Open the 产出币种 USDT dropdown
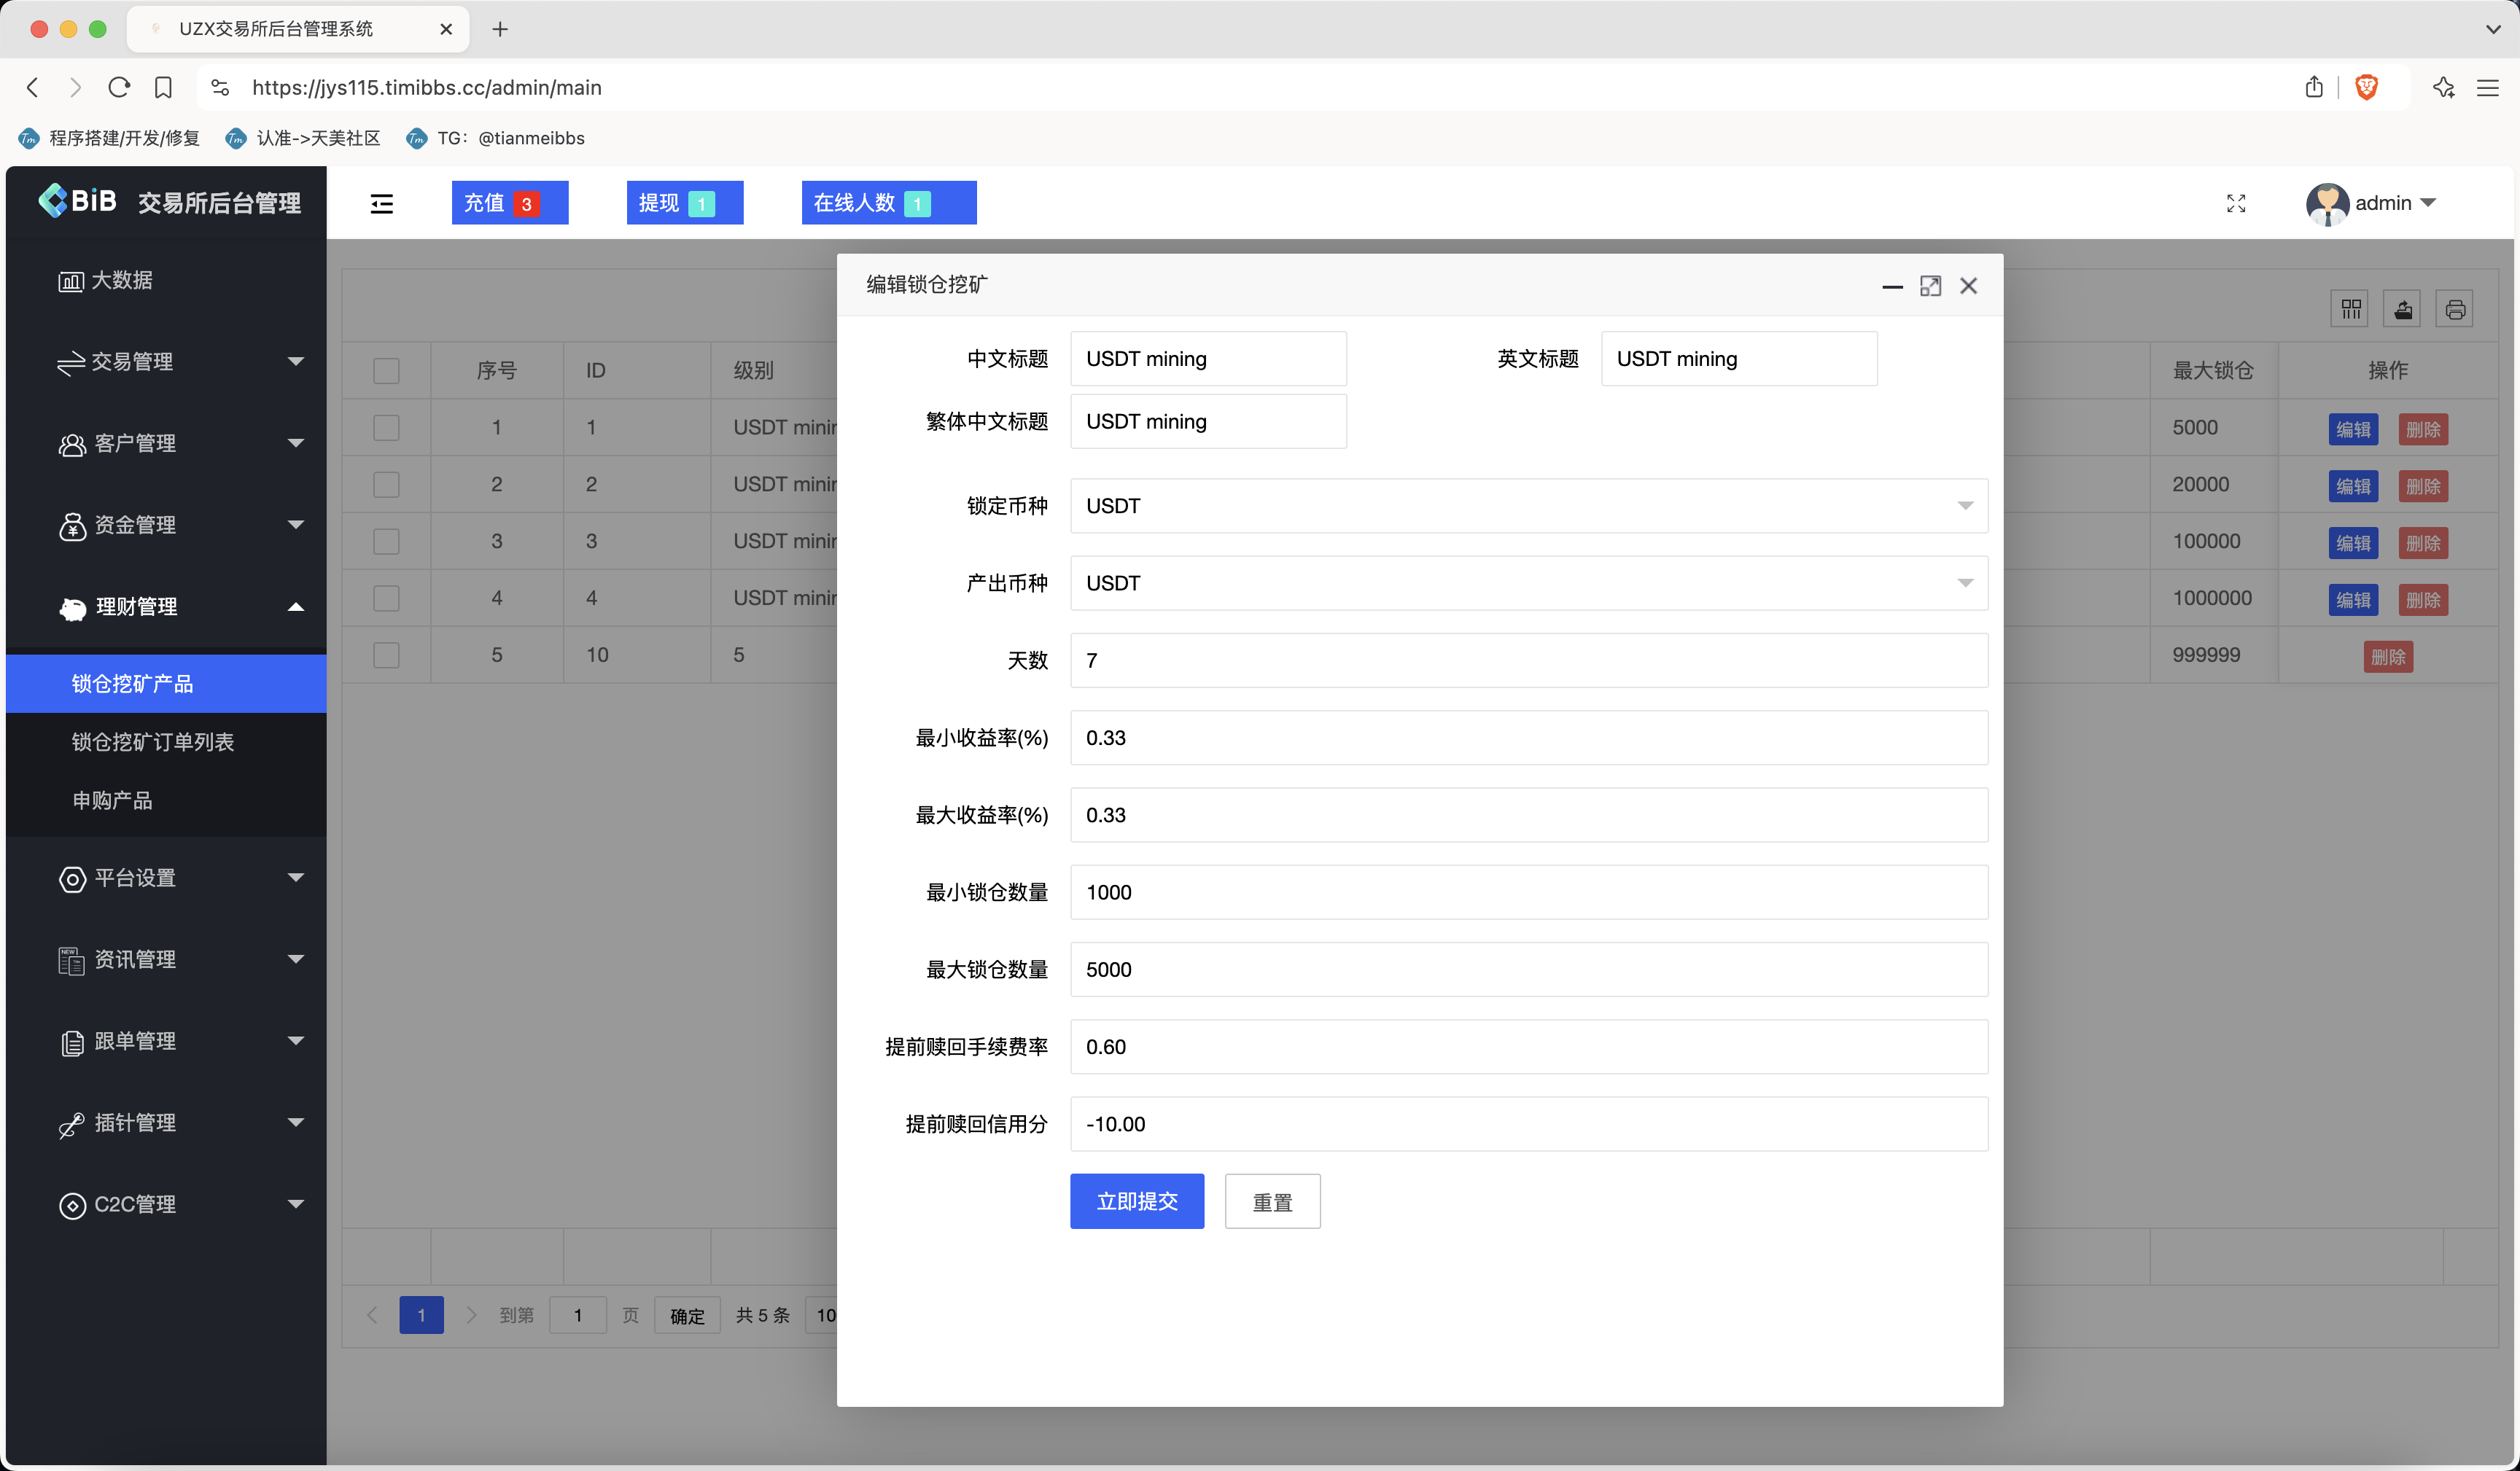Image resolution: width=2520 pixels, height=1471 pixels. click(1528, 583)
